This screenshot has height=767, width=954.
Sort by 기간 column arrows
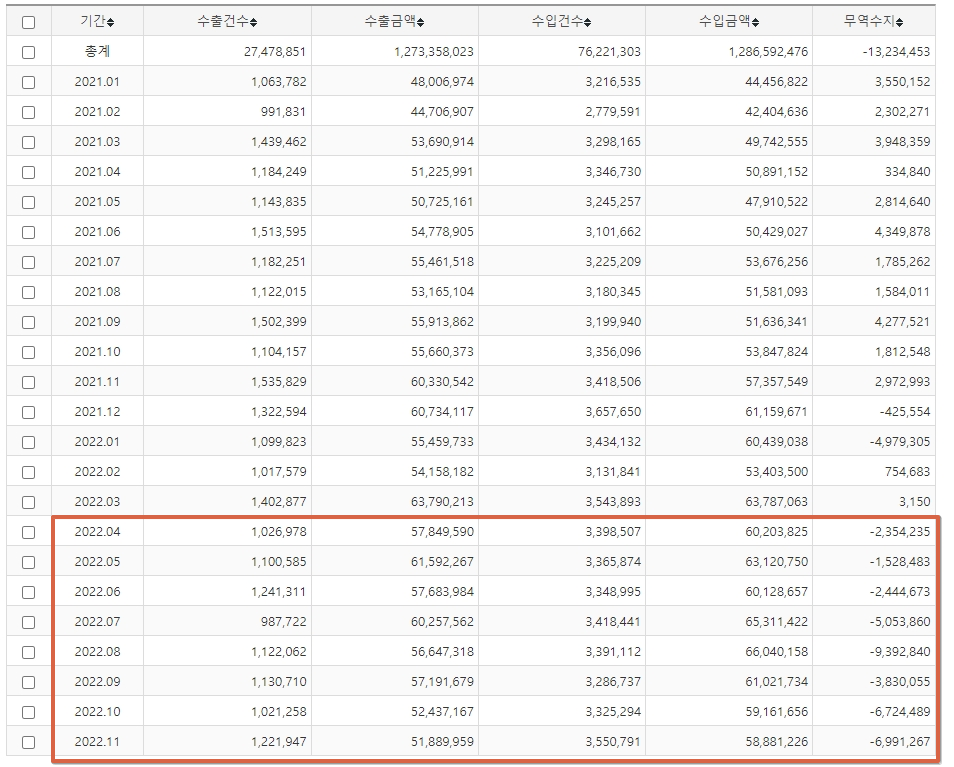click(111, 23)
